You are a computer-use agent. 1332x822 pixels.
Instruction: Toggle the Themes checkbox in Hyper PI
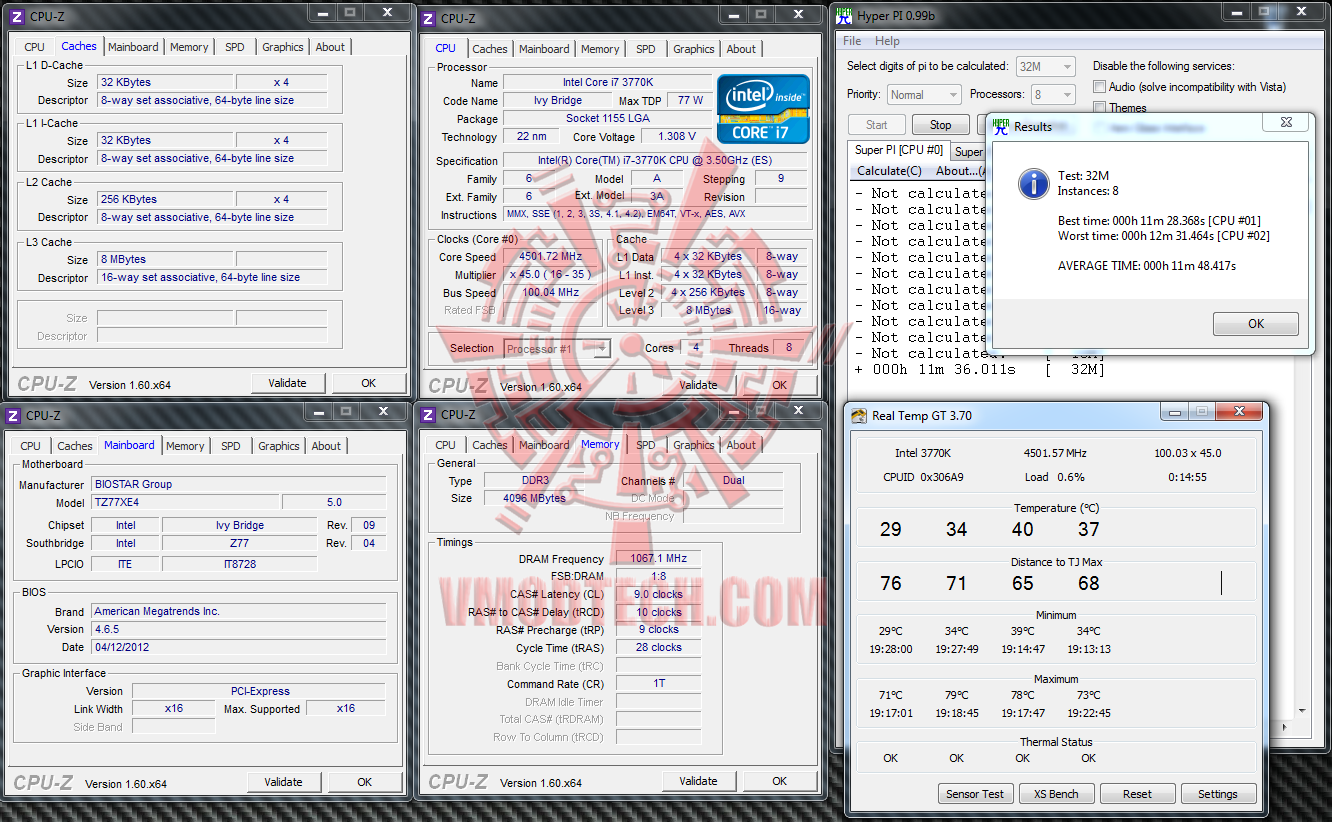point(1100,108)
